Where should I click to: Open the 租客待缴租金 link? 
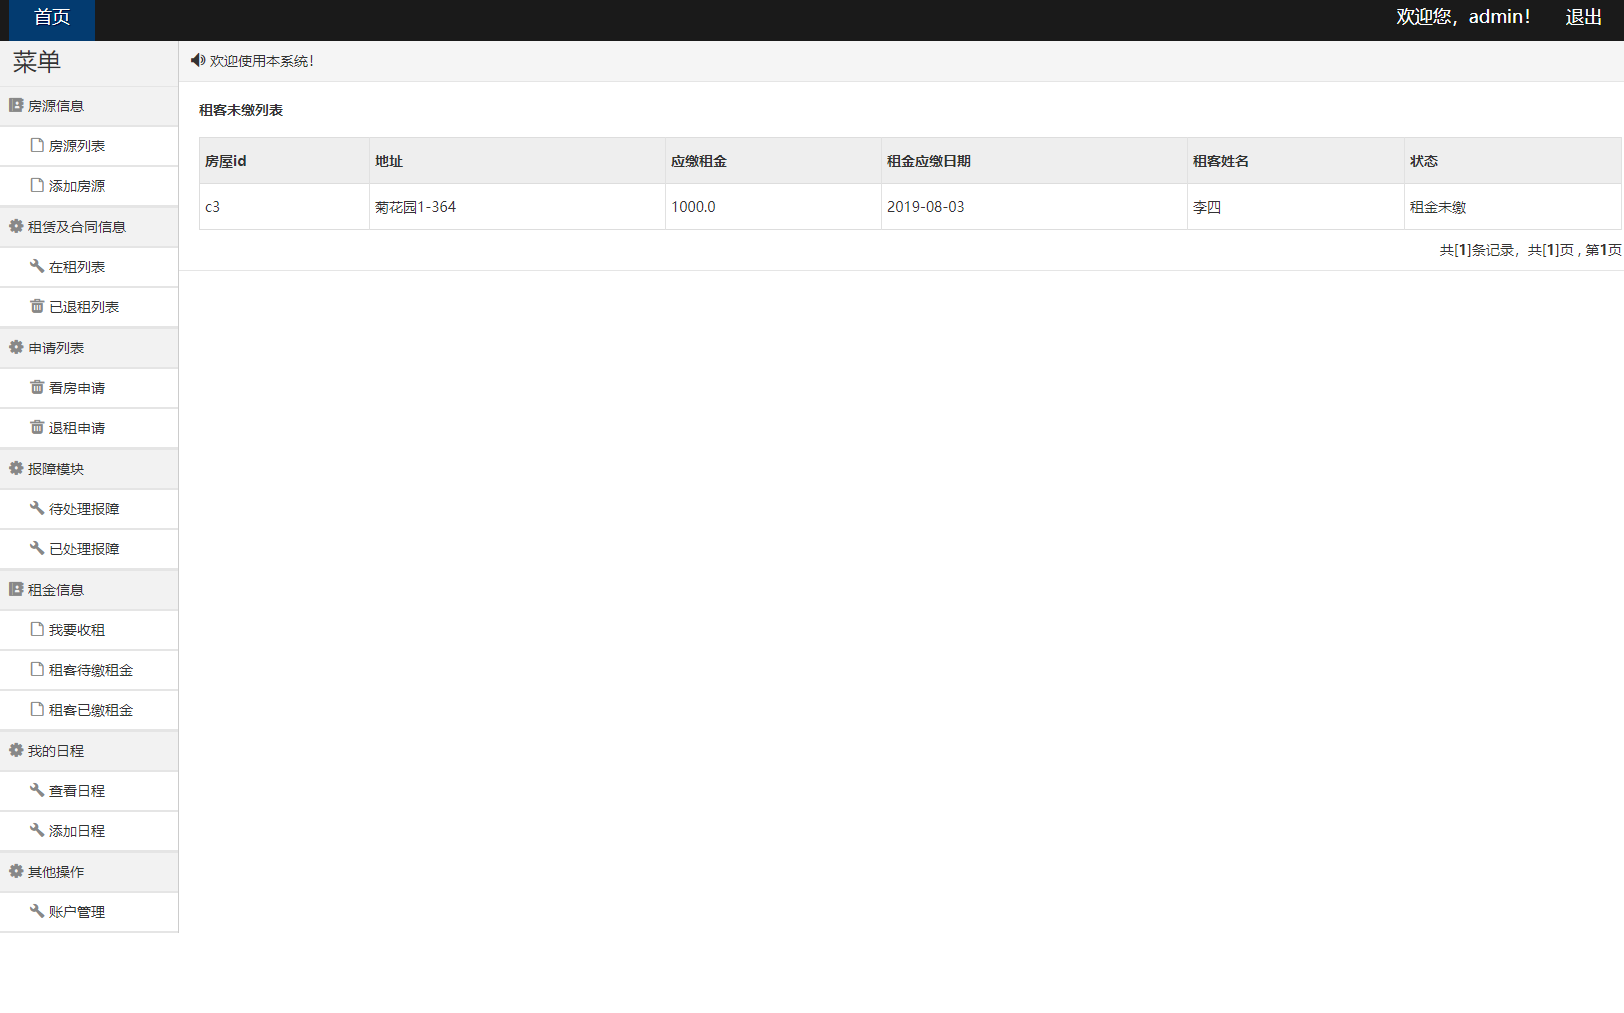coord(89,670)
